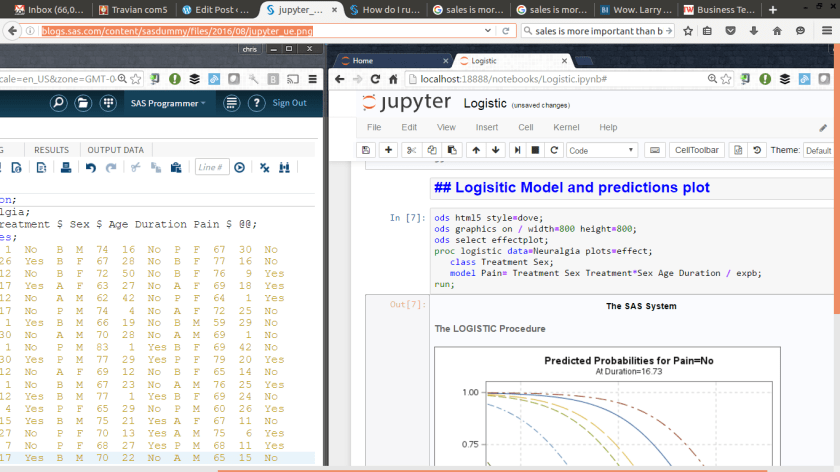
Task: Click the revert icon next to Theme in Jupyter
Action: click(757, 151)
